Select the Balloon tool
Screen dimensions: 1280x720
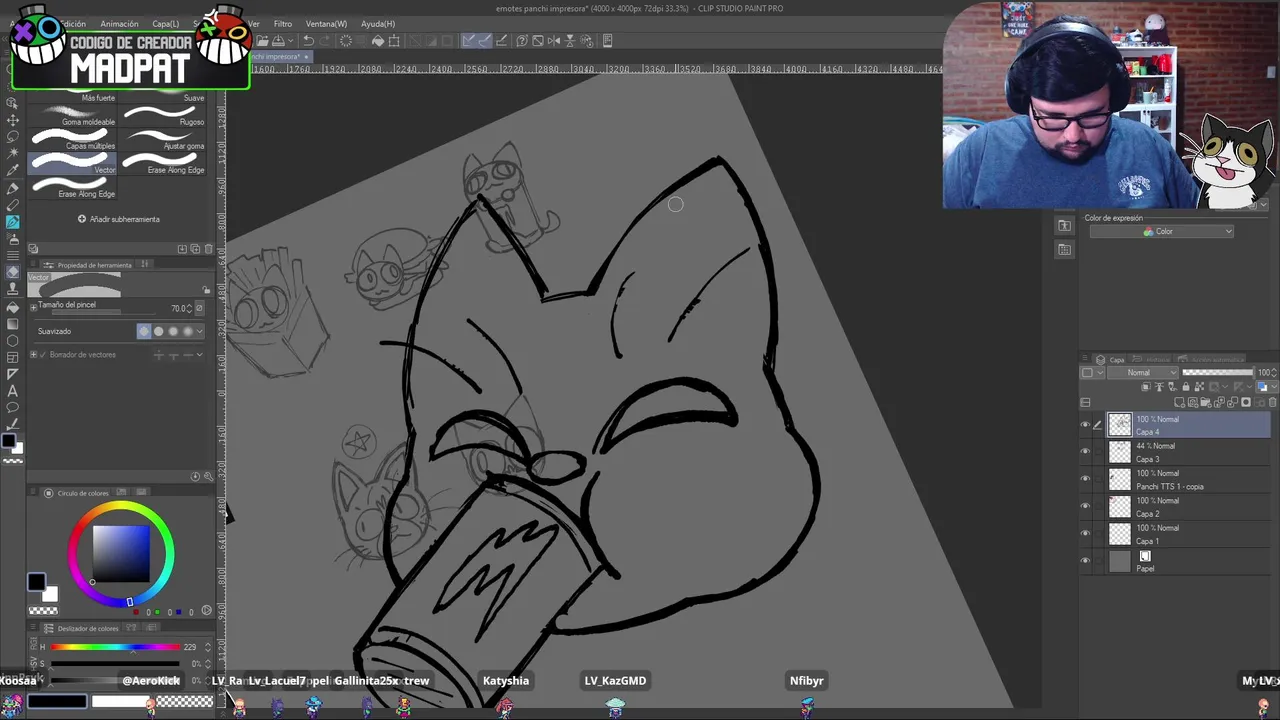pos(13,408)
